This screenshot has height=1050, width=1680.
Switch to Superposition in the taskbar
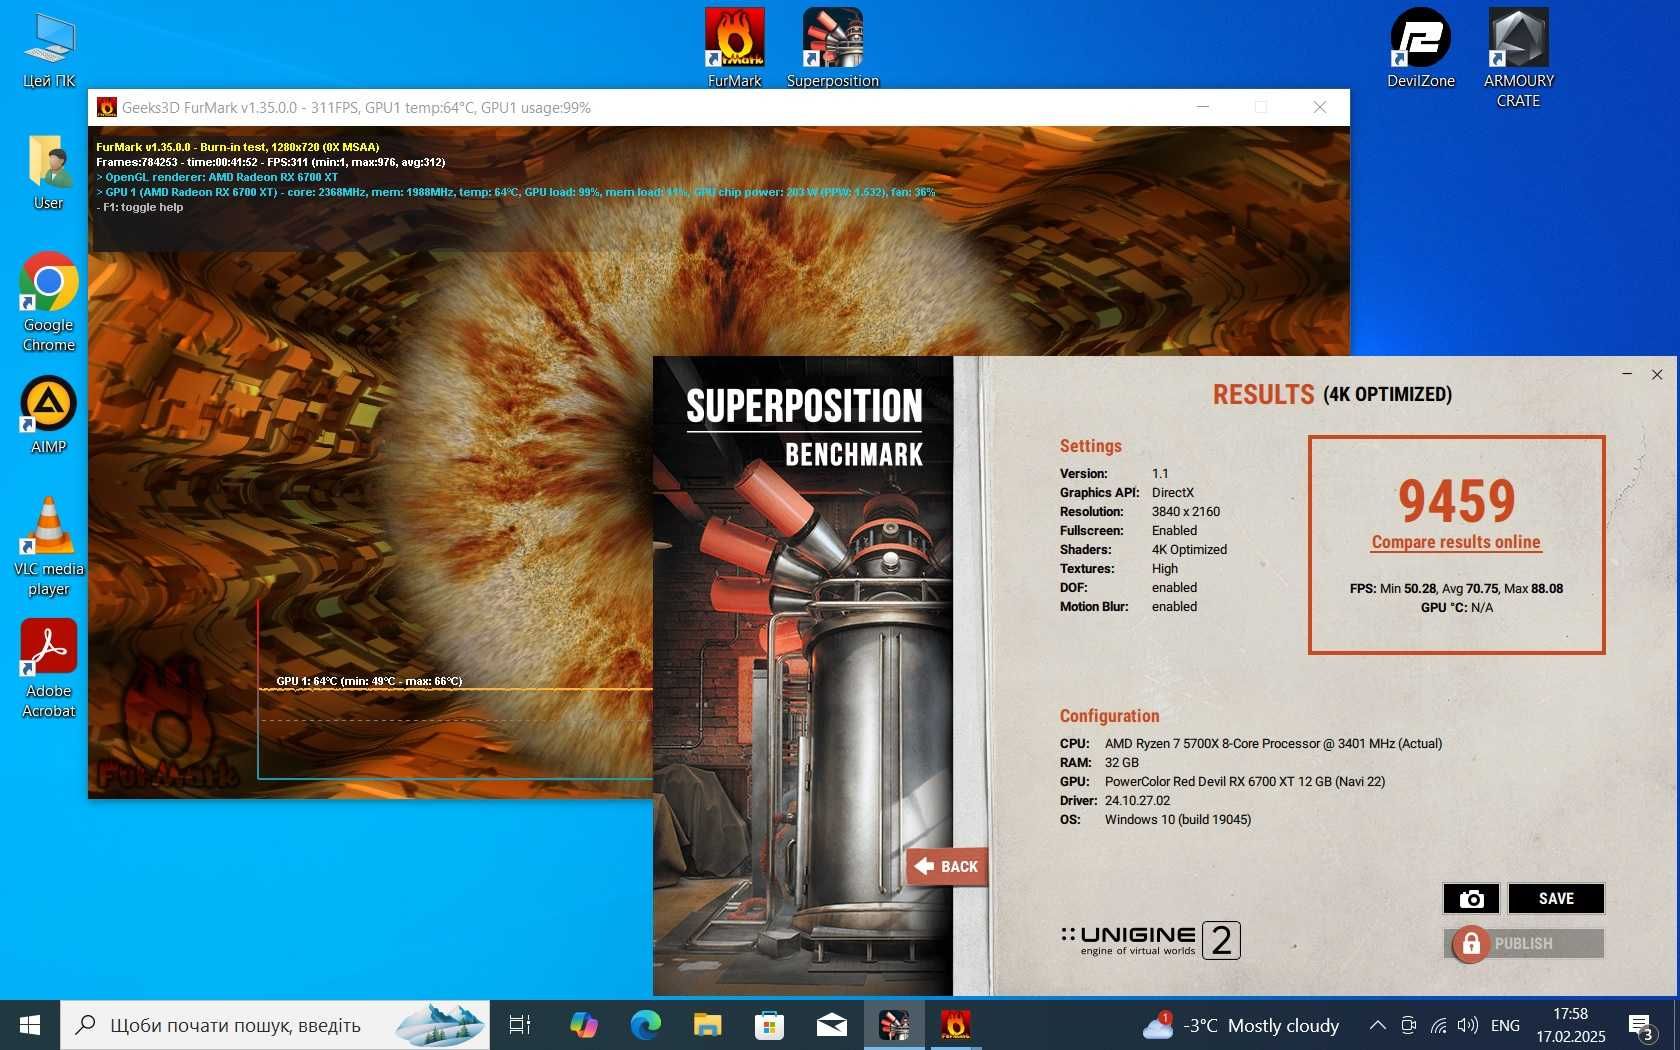pos(893,1025)
